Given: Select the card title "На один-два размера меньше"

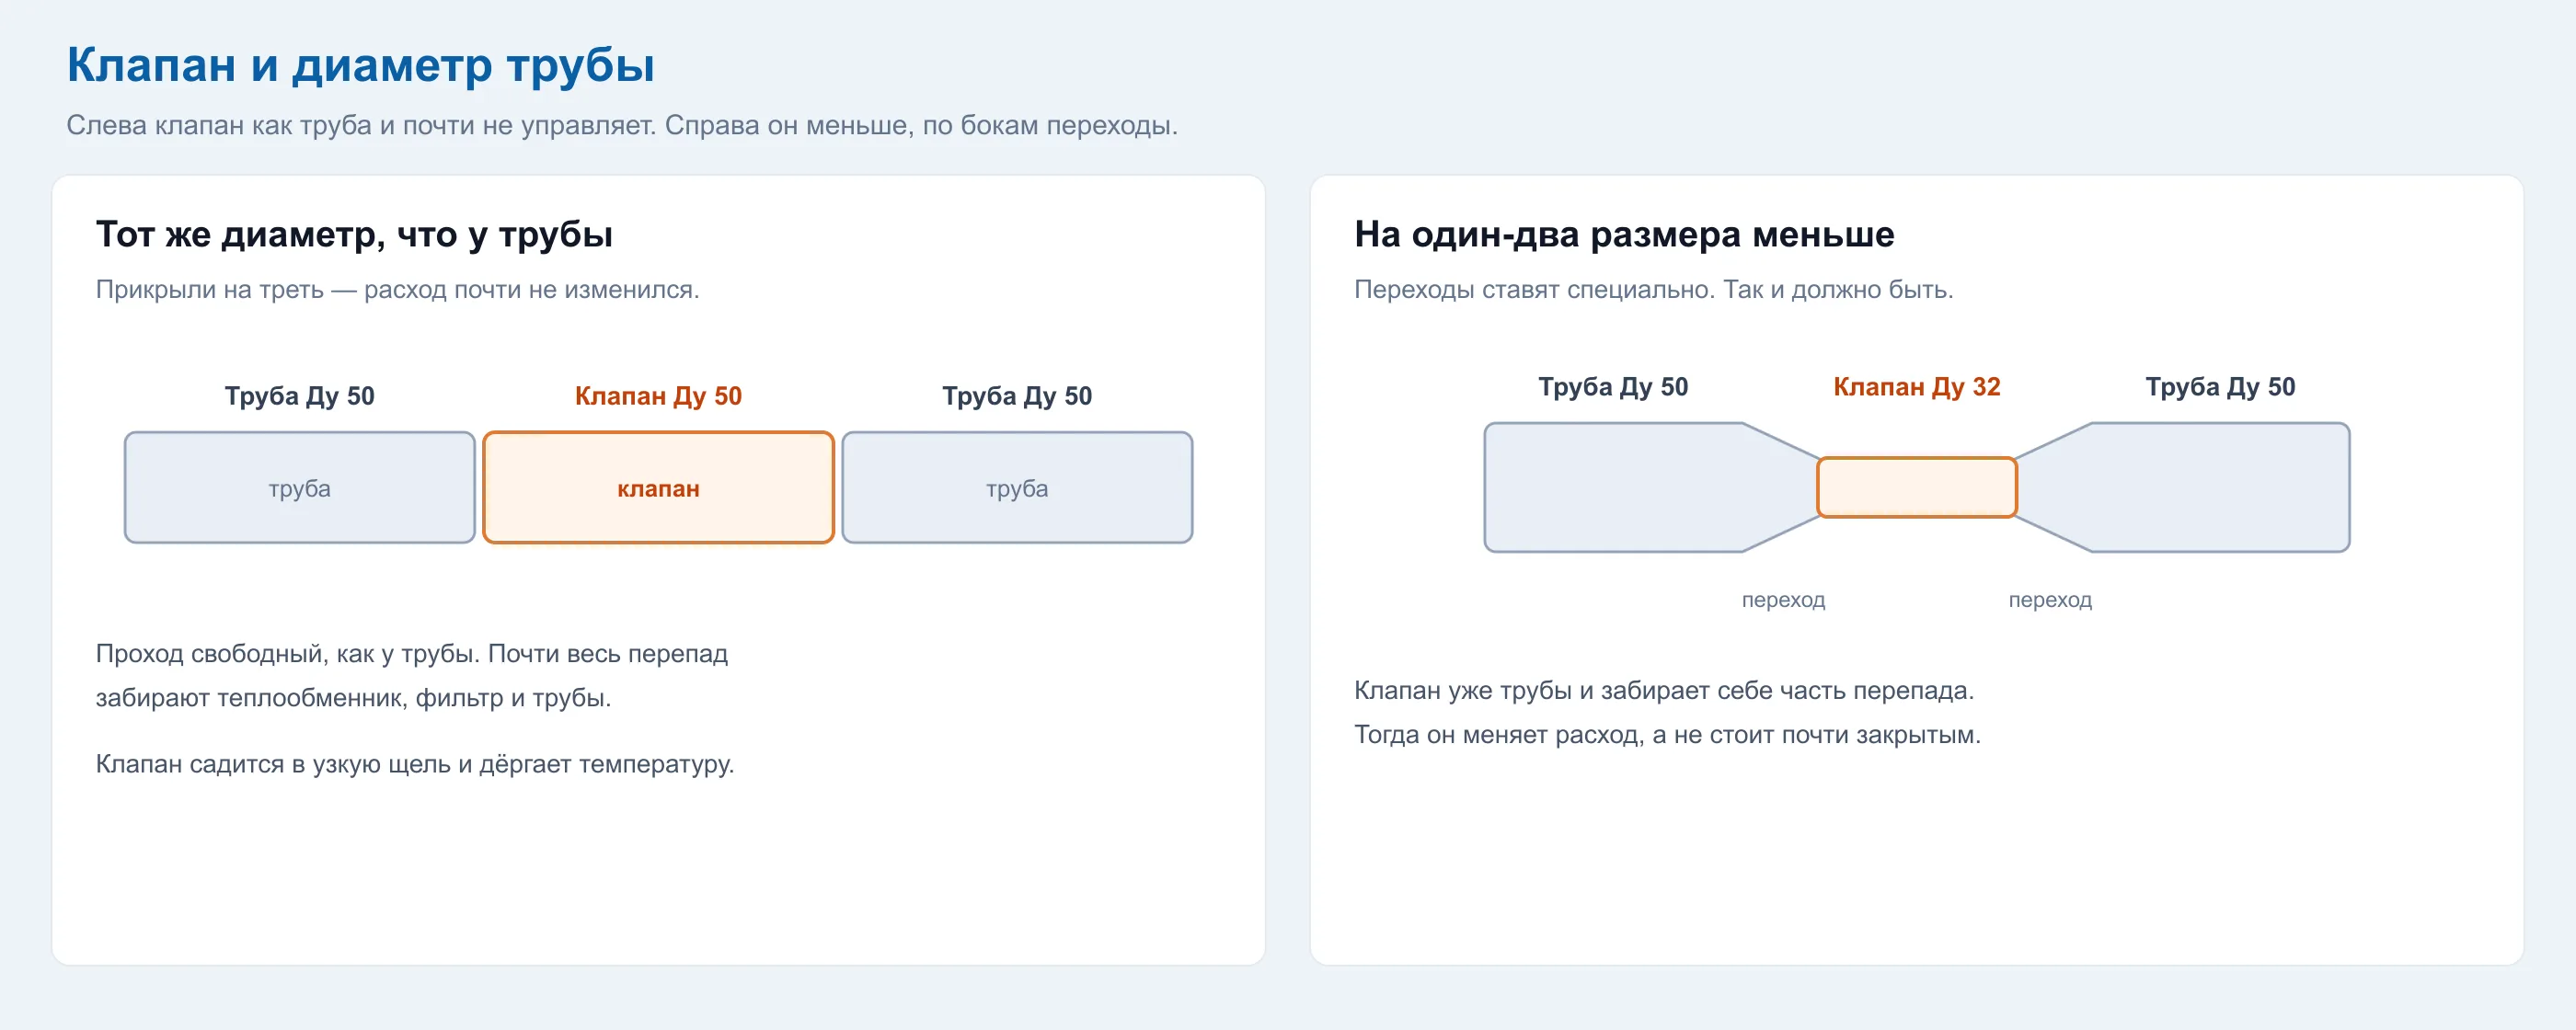Looking at the screenshot, I should (1624, 234).
